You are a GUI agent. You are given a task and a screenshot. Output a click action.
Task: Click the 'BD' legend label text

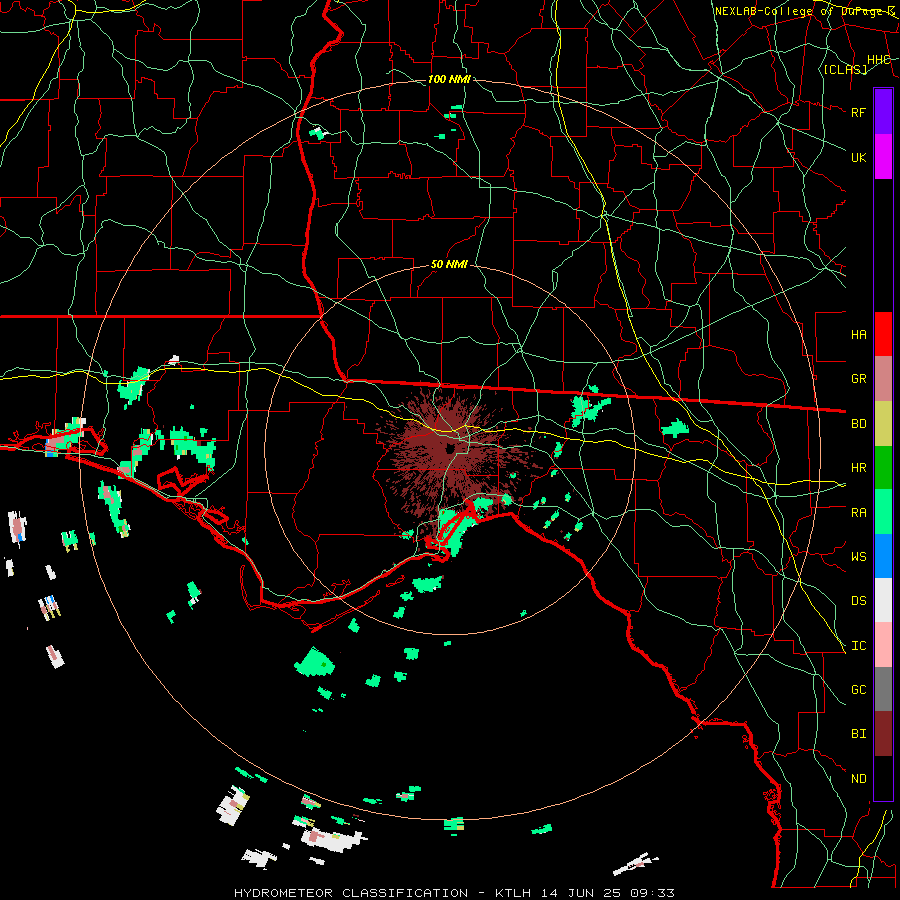(x=858, y=424)
